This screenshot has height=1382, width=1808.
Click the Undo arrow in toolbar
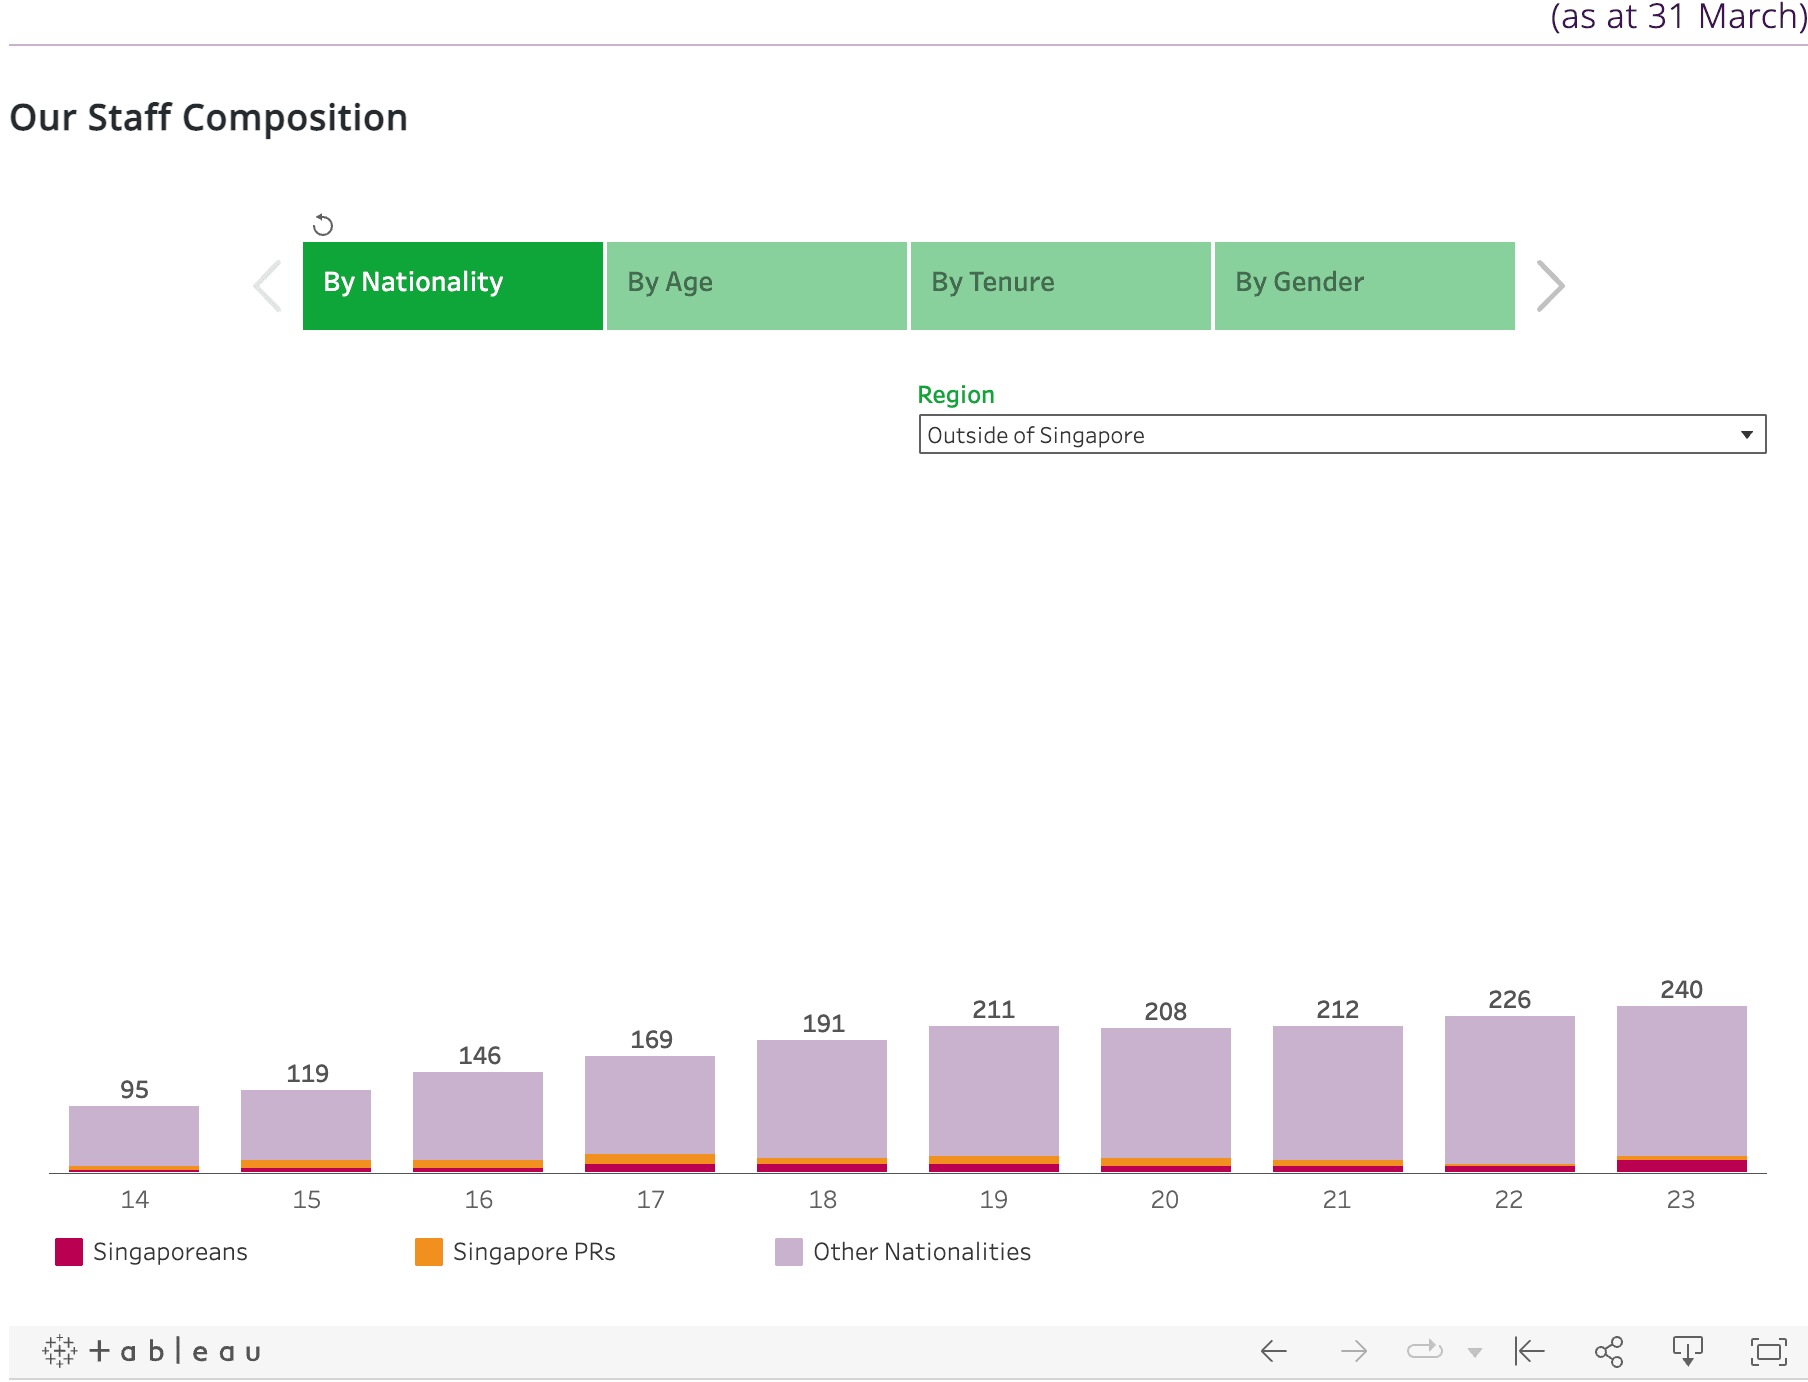[x=1273, y=1352]
